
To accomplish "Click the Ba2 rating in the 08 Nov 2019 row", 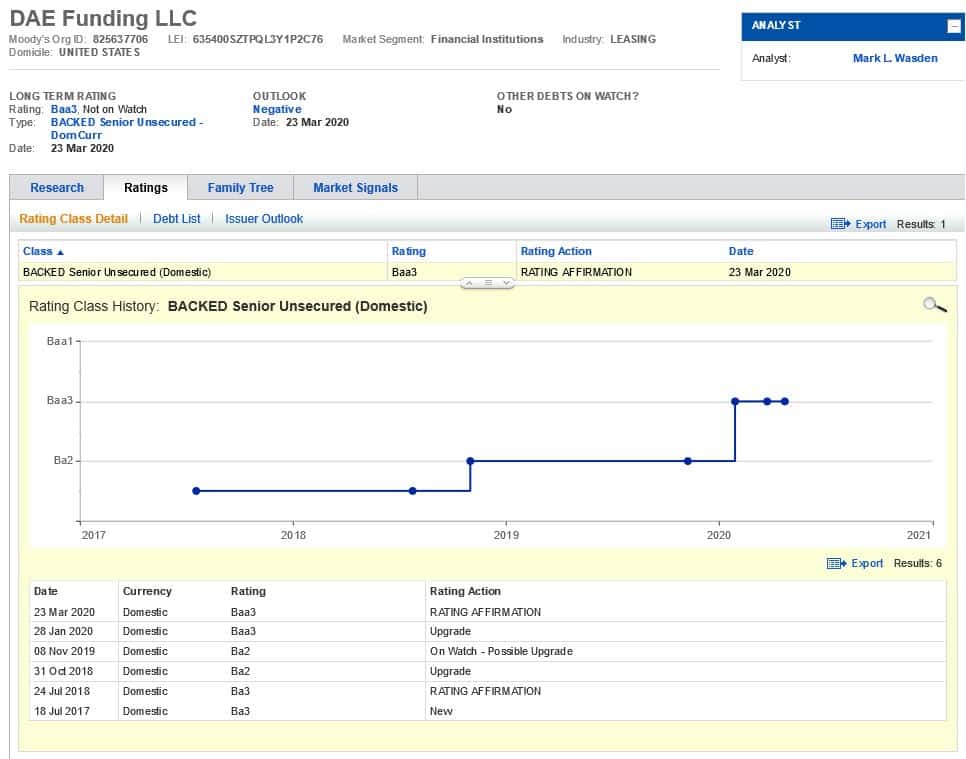I will [x=240, y=651].
